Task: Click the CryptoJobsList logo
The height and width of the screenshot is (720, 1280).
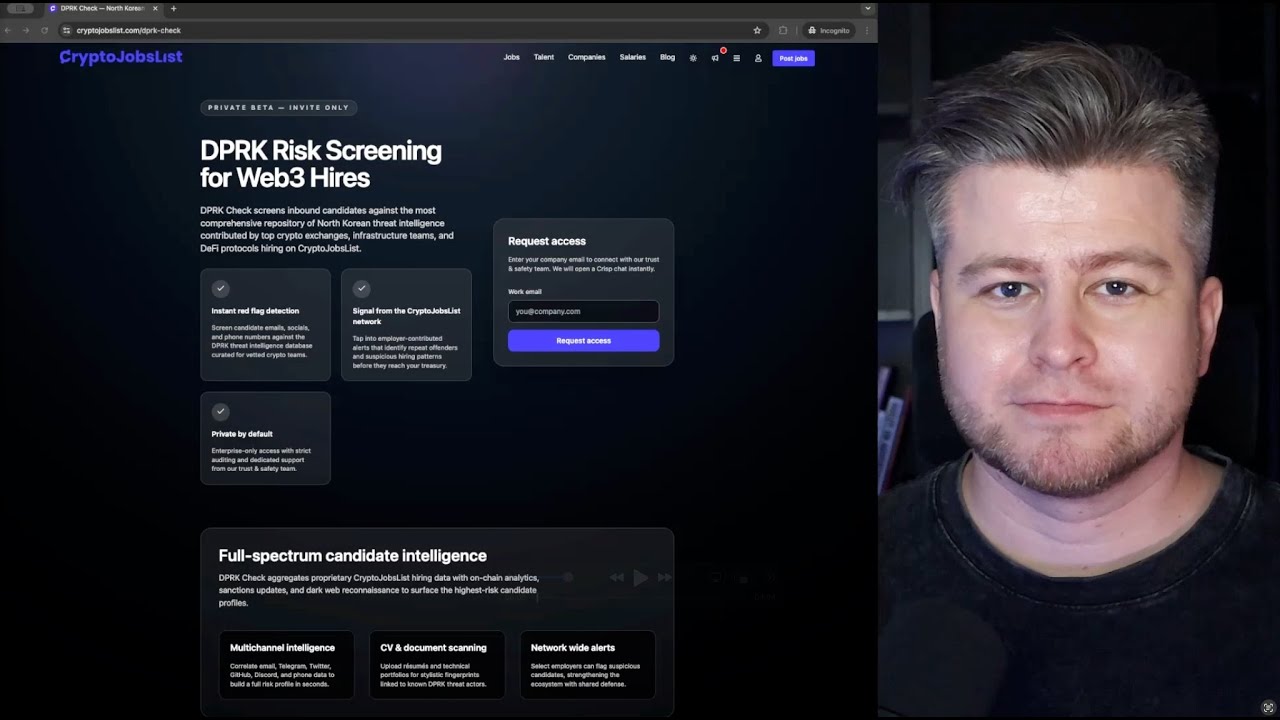Action: (x=121, y=57)
